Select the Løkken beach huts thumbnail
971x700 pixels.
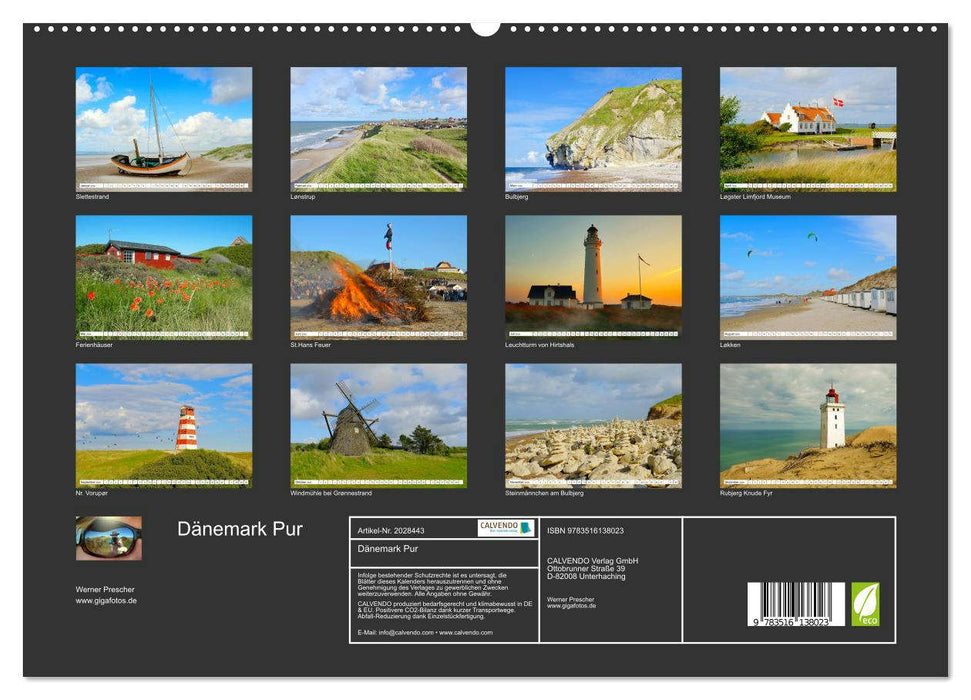[807, 278]
